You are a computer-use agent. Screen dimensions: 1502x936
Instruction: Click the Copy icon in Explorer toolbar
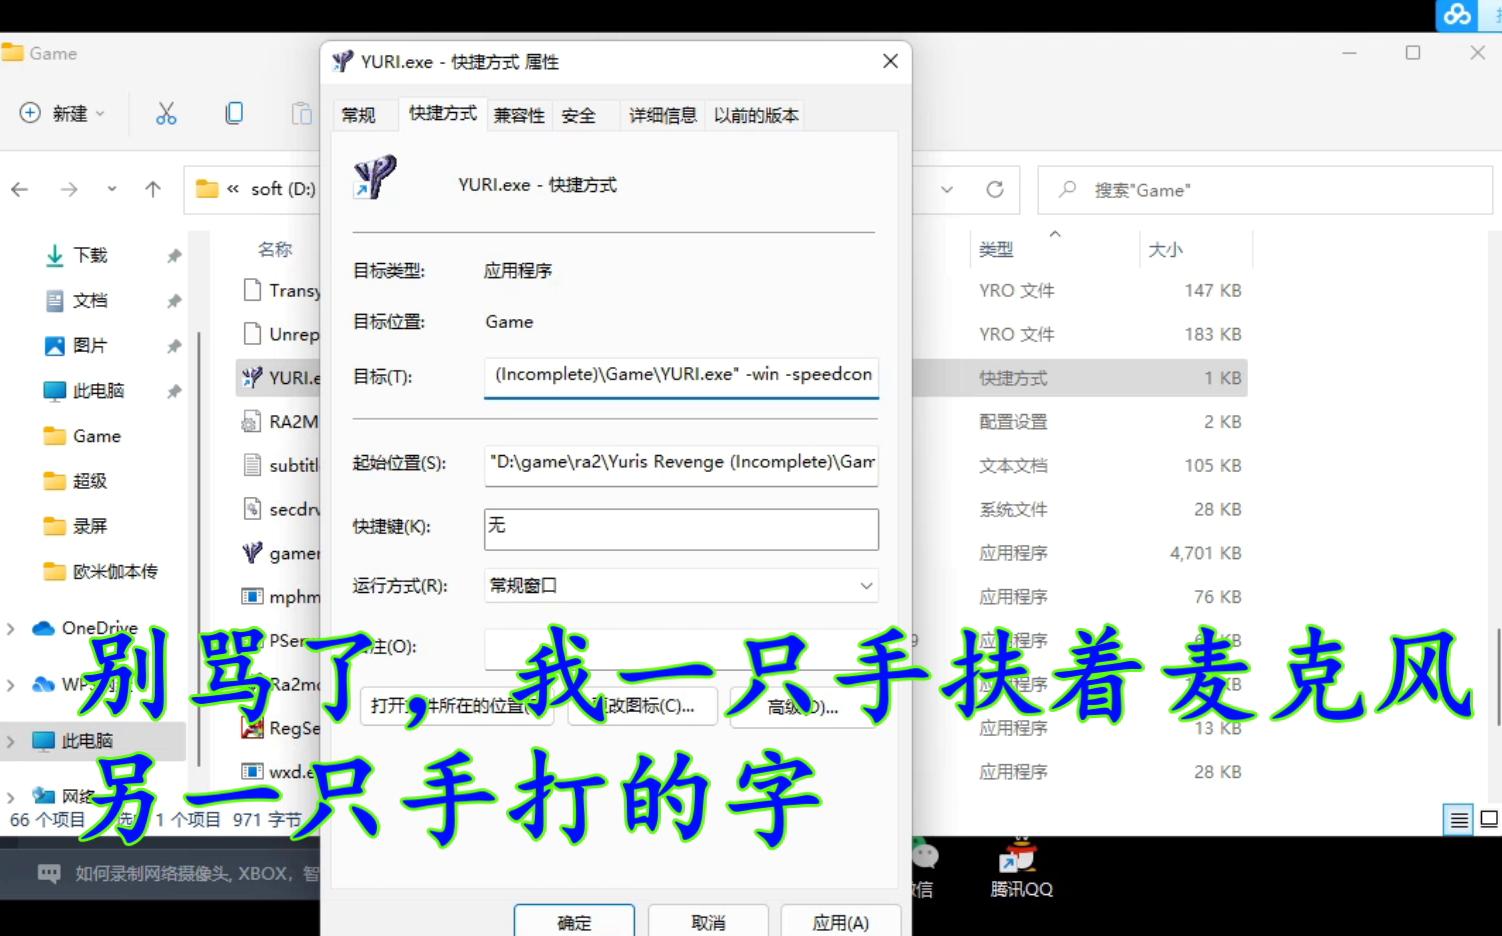[234, 114]
